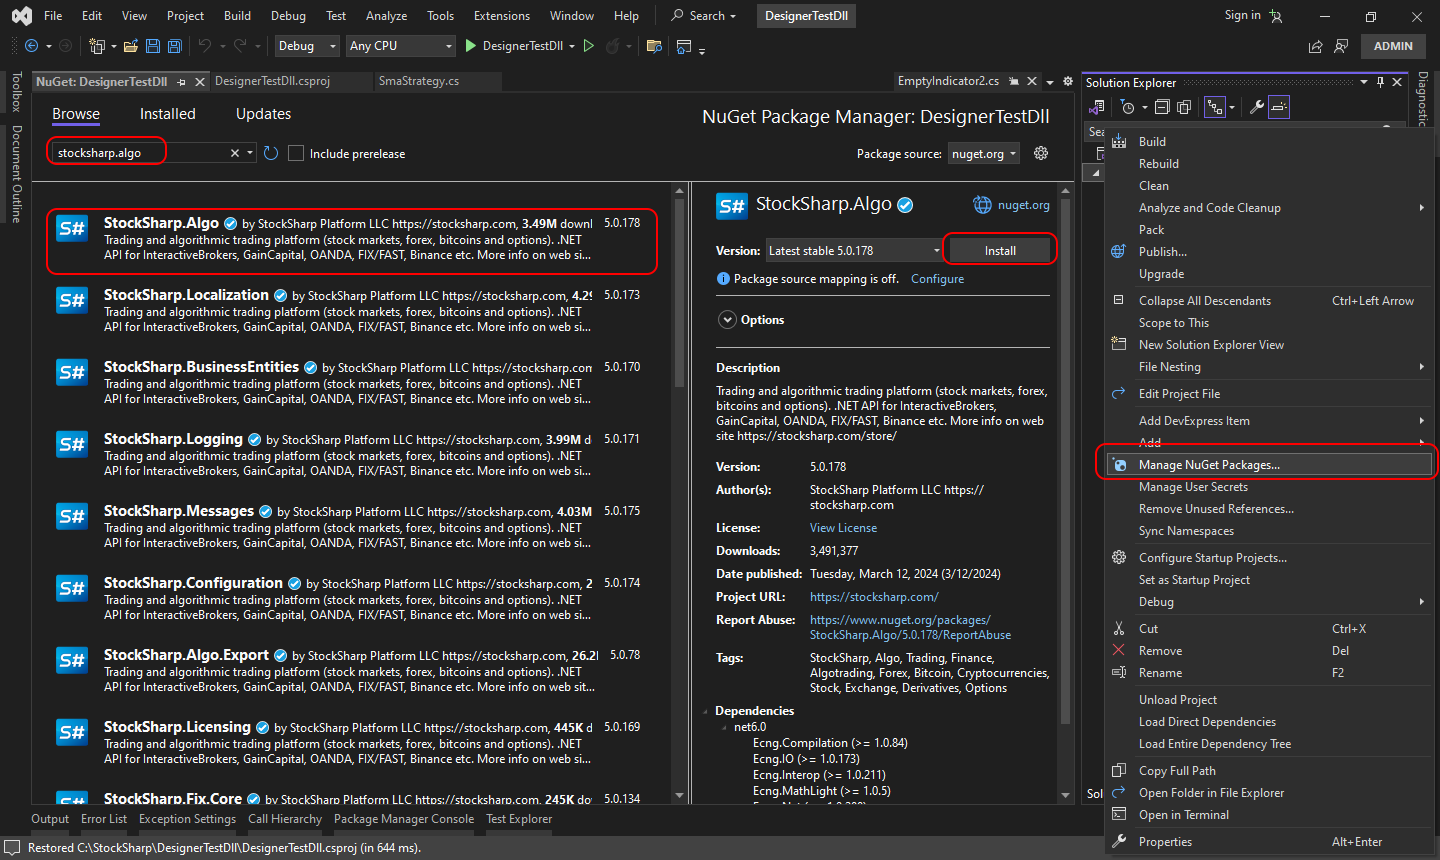Open the Version Latest stable 5.0.178 dropdown
Viewport: 1440px width, 860px height.
click(854, 251)
